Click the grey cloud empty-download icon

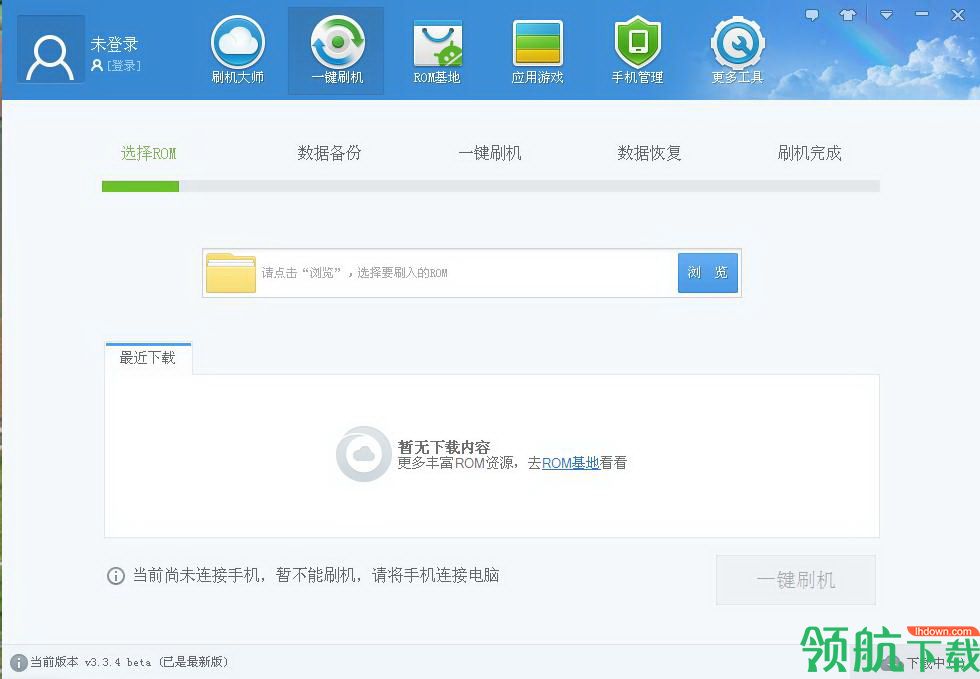click(x=364, y=454)
